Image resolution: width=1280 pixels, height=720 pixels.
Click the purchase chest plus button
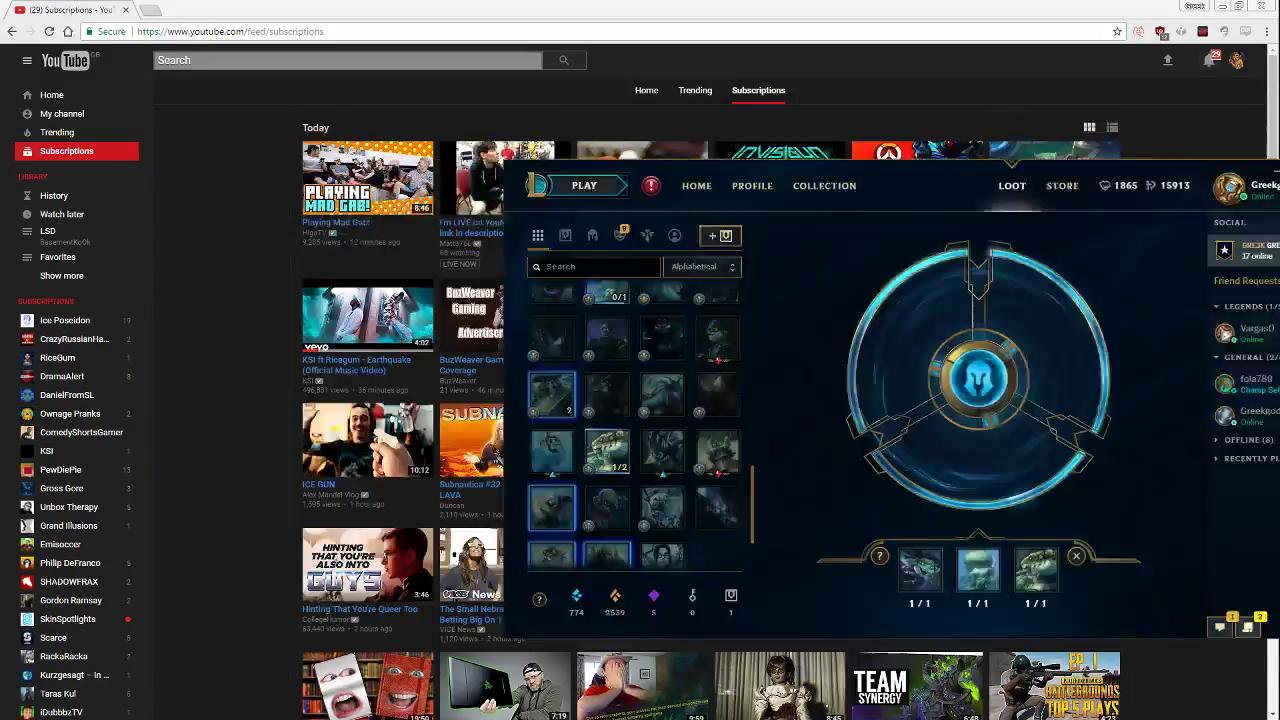click(720, 236)
